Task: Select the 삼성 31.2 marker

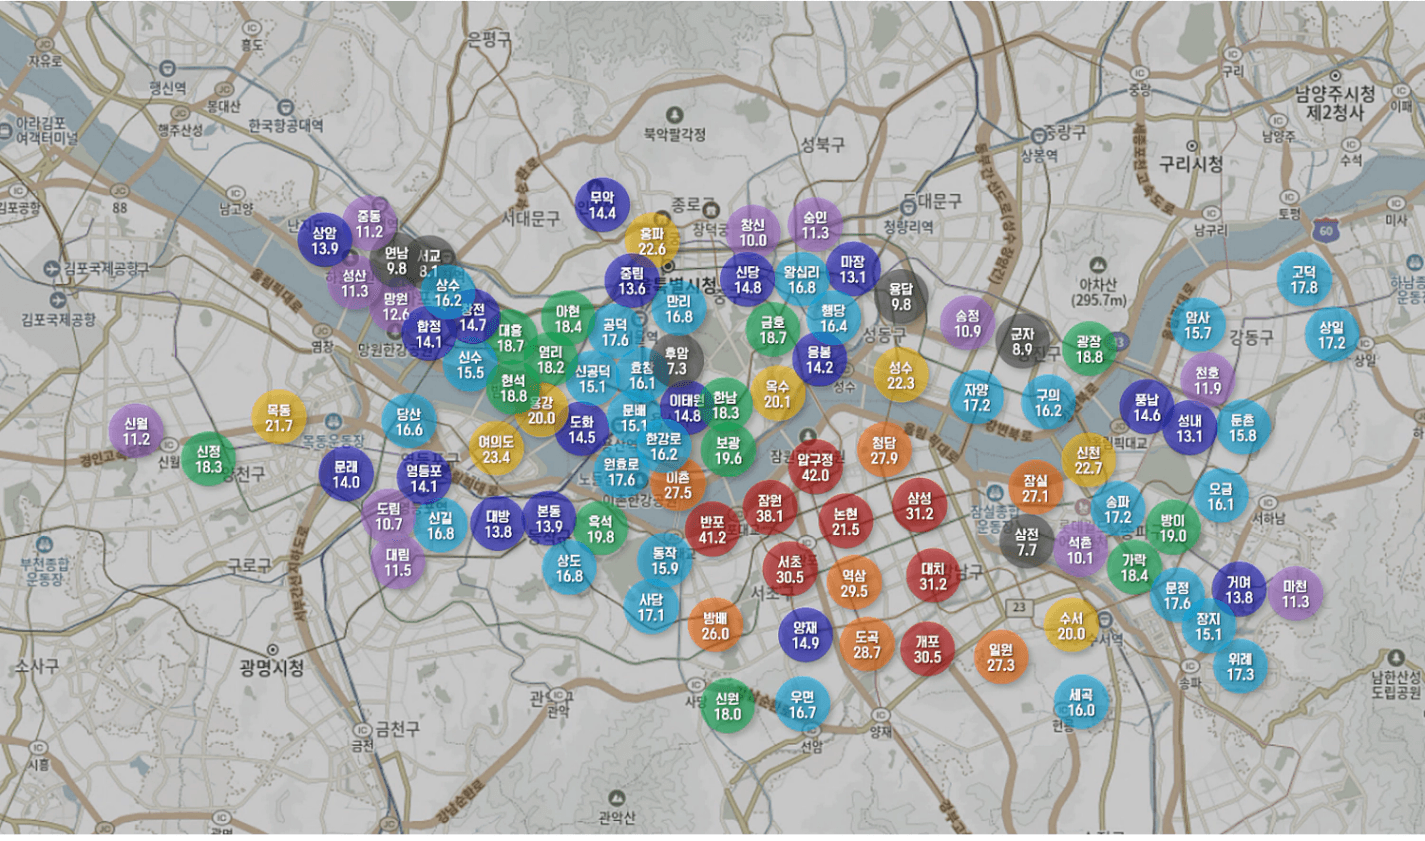Action: (x=919, y=506)
